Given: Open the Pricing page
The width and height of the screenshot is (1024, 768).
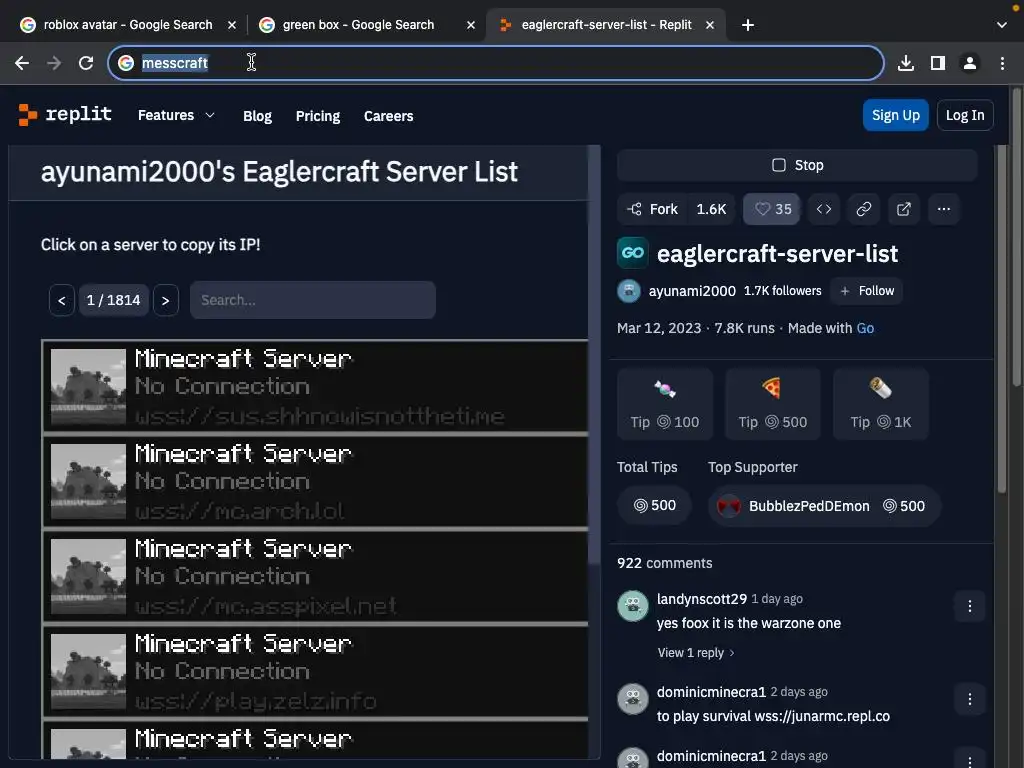Looking at the screenshot, I should [317, 116].
